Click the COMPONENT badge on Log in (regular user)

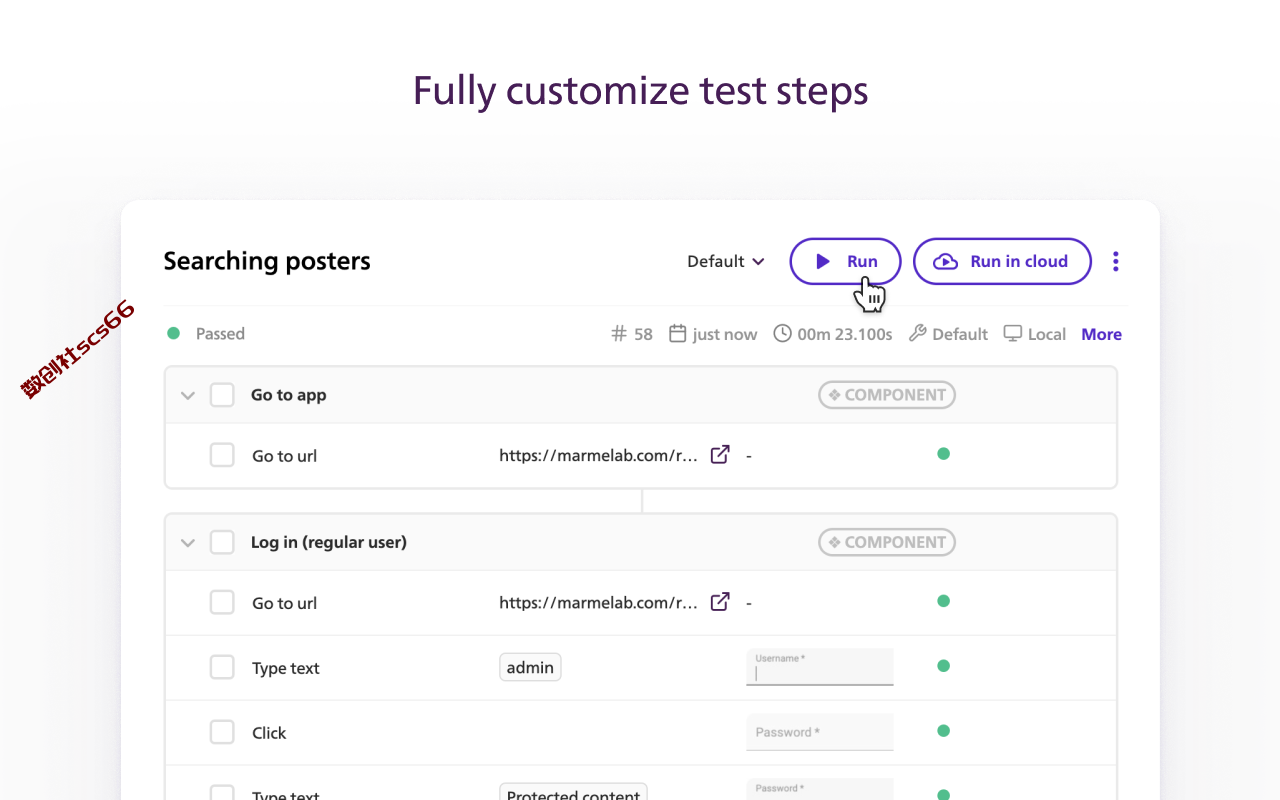(x=887, y=542)
